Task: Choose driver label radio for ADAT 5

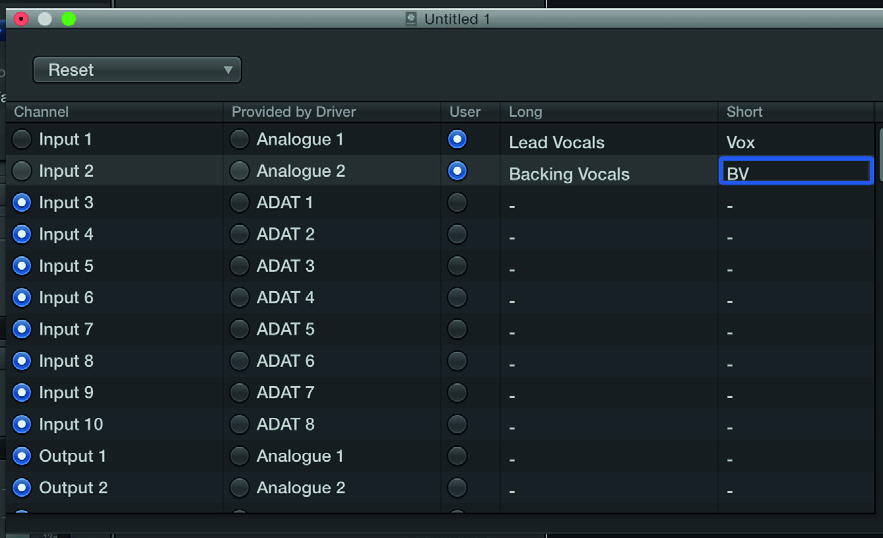Action: [239, 329]
